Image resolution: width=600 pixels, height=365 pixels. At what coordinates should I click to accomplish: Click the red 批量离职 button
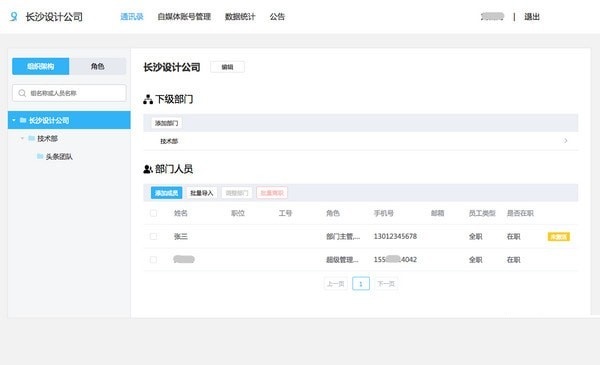[272, 193]
